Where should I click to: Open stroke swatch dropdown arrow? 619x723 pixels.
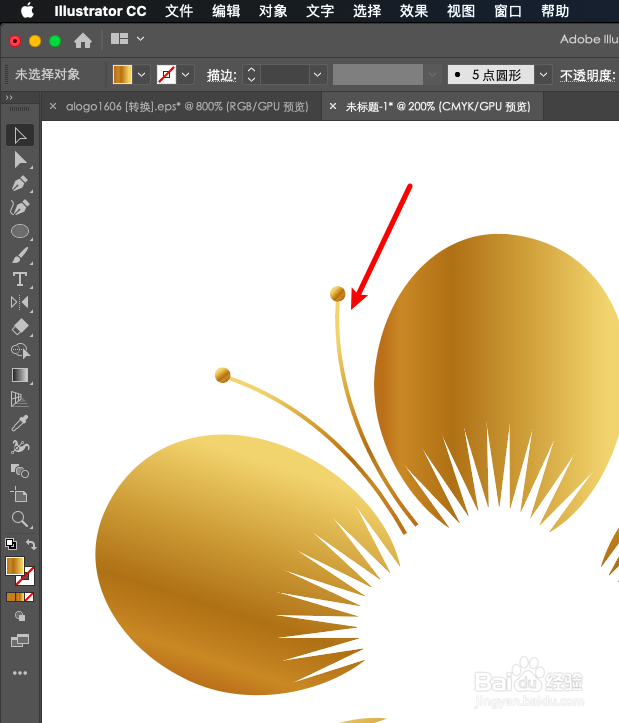click(185, 74)
